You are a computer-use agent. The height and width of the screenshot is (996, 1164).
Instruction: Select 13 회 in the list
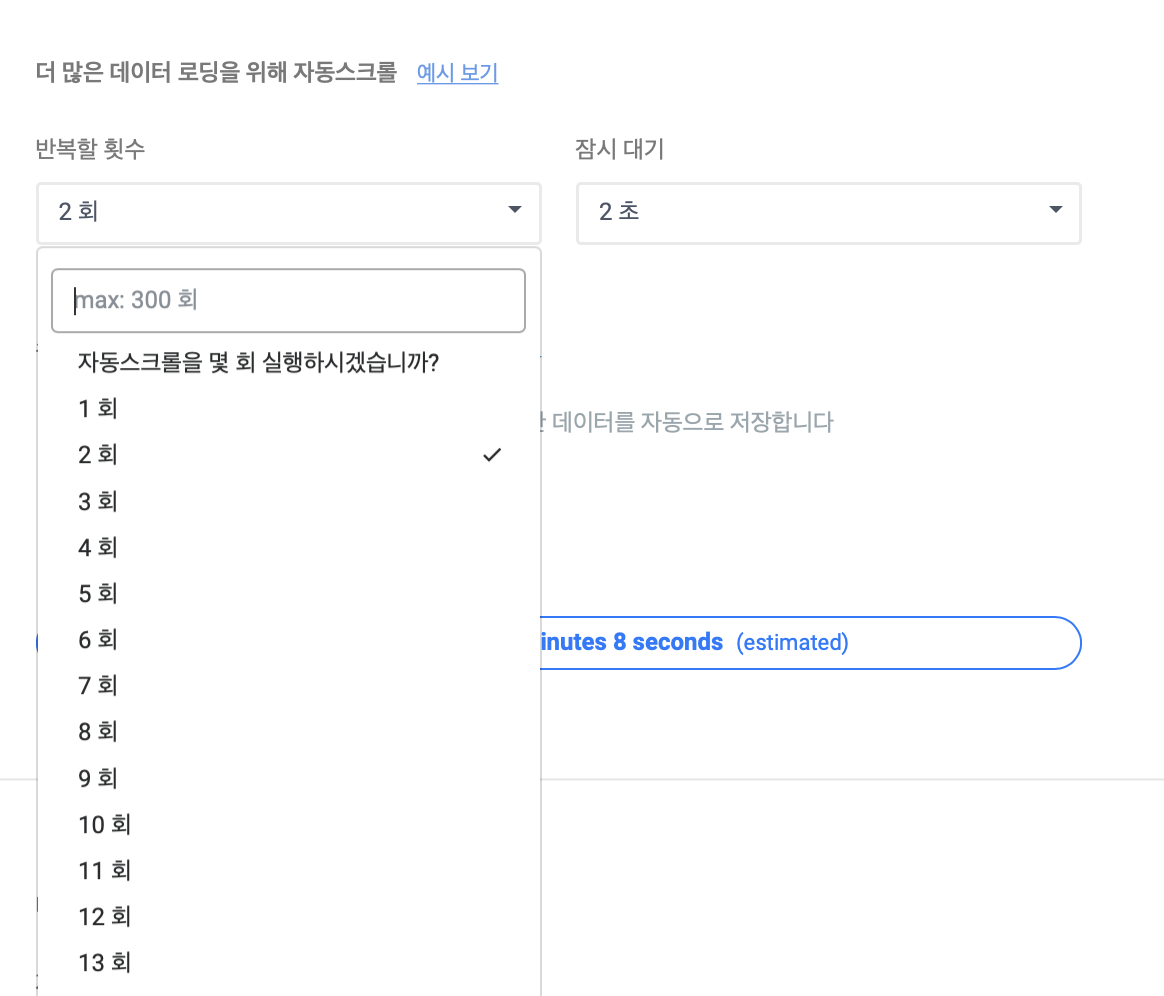[x=105, y=962]
